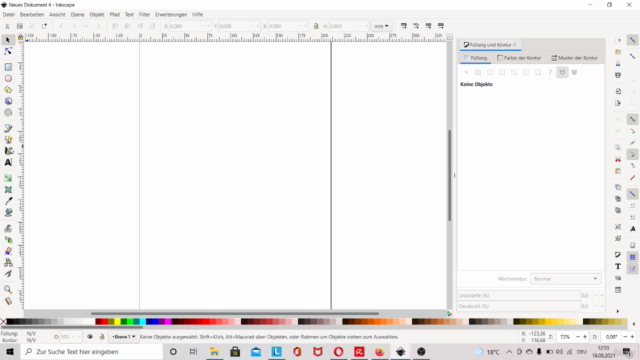Close the Füllung und Kontur panel tab
This screenshot has height=360, width=640.
[515, 44]
